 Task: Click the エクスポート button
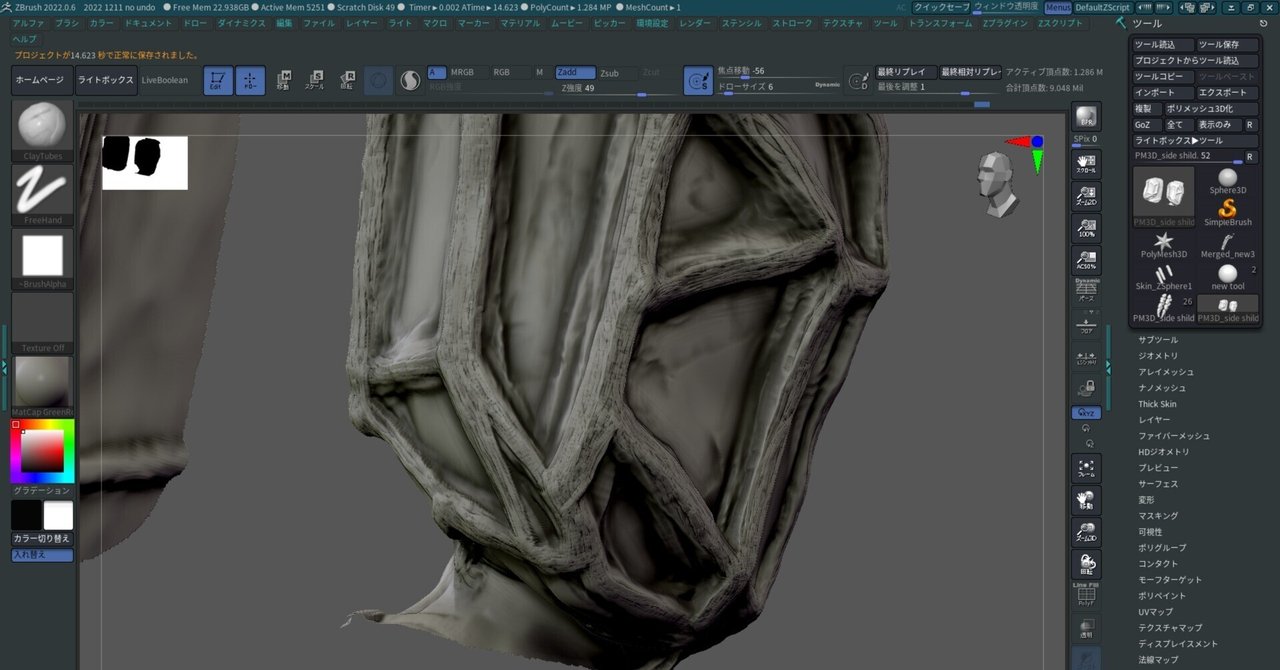1227,91
